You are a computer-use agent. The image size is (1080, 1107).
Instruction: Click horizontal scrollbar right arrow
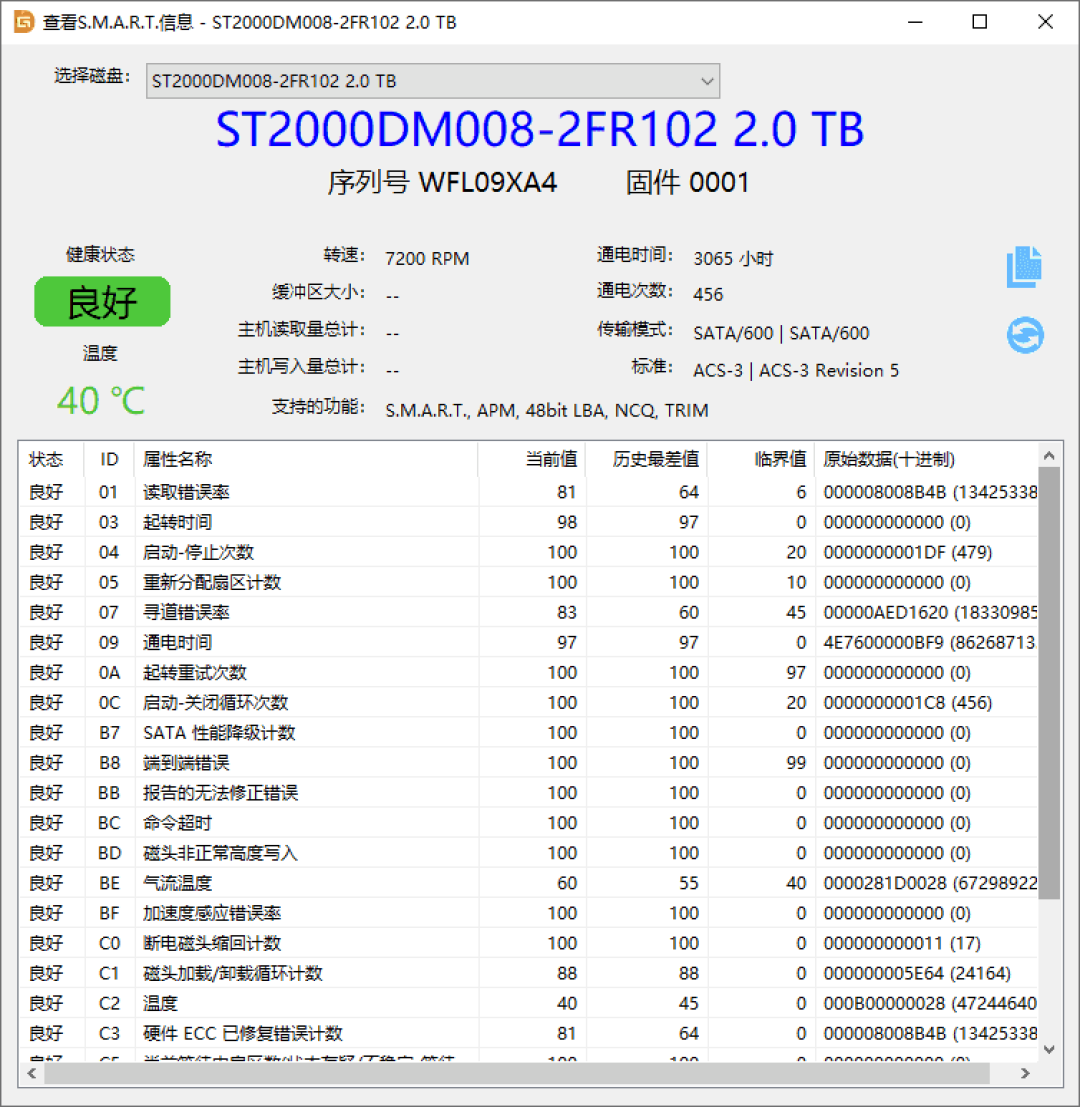1026,1073
